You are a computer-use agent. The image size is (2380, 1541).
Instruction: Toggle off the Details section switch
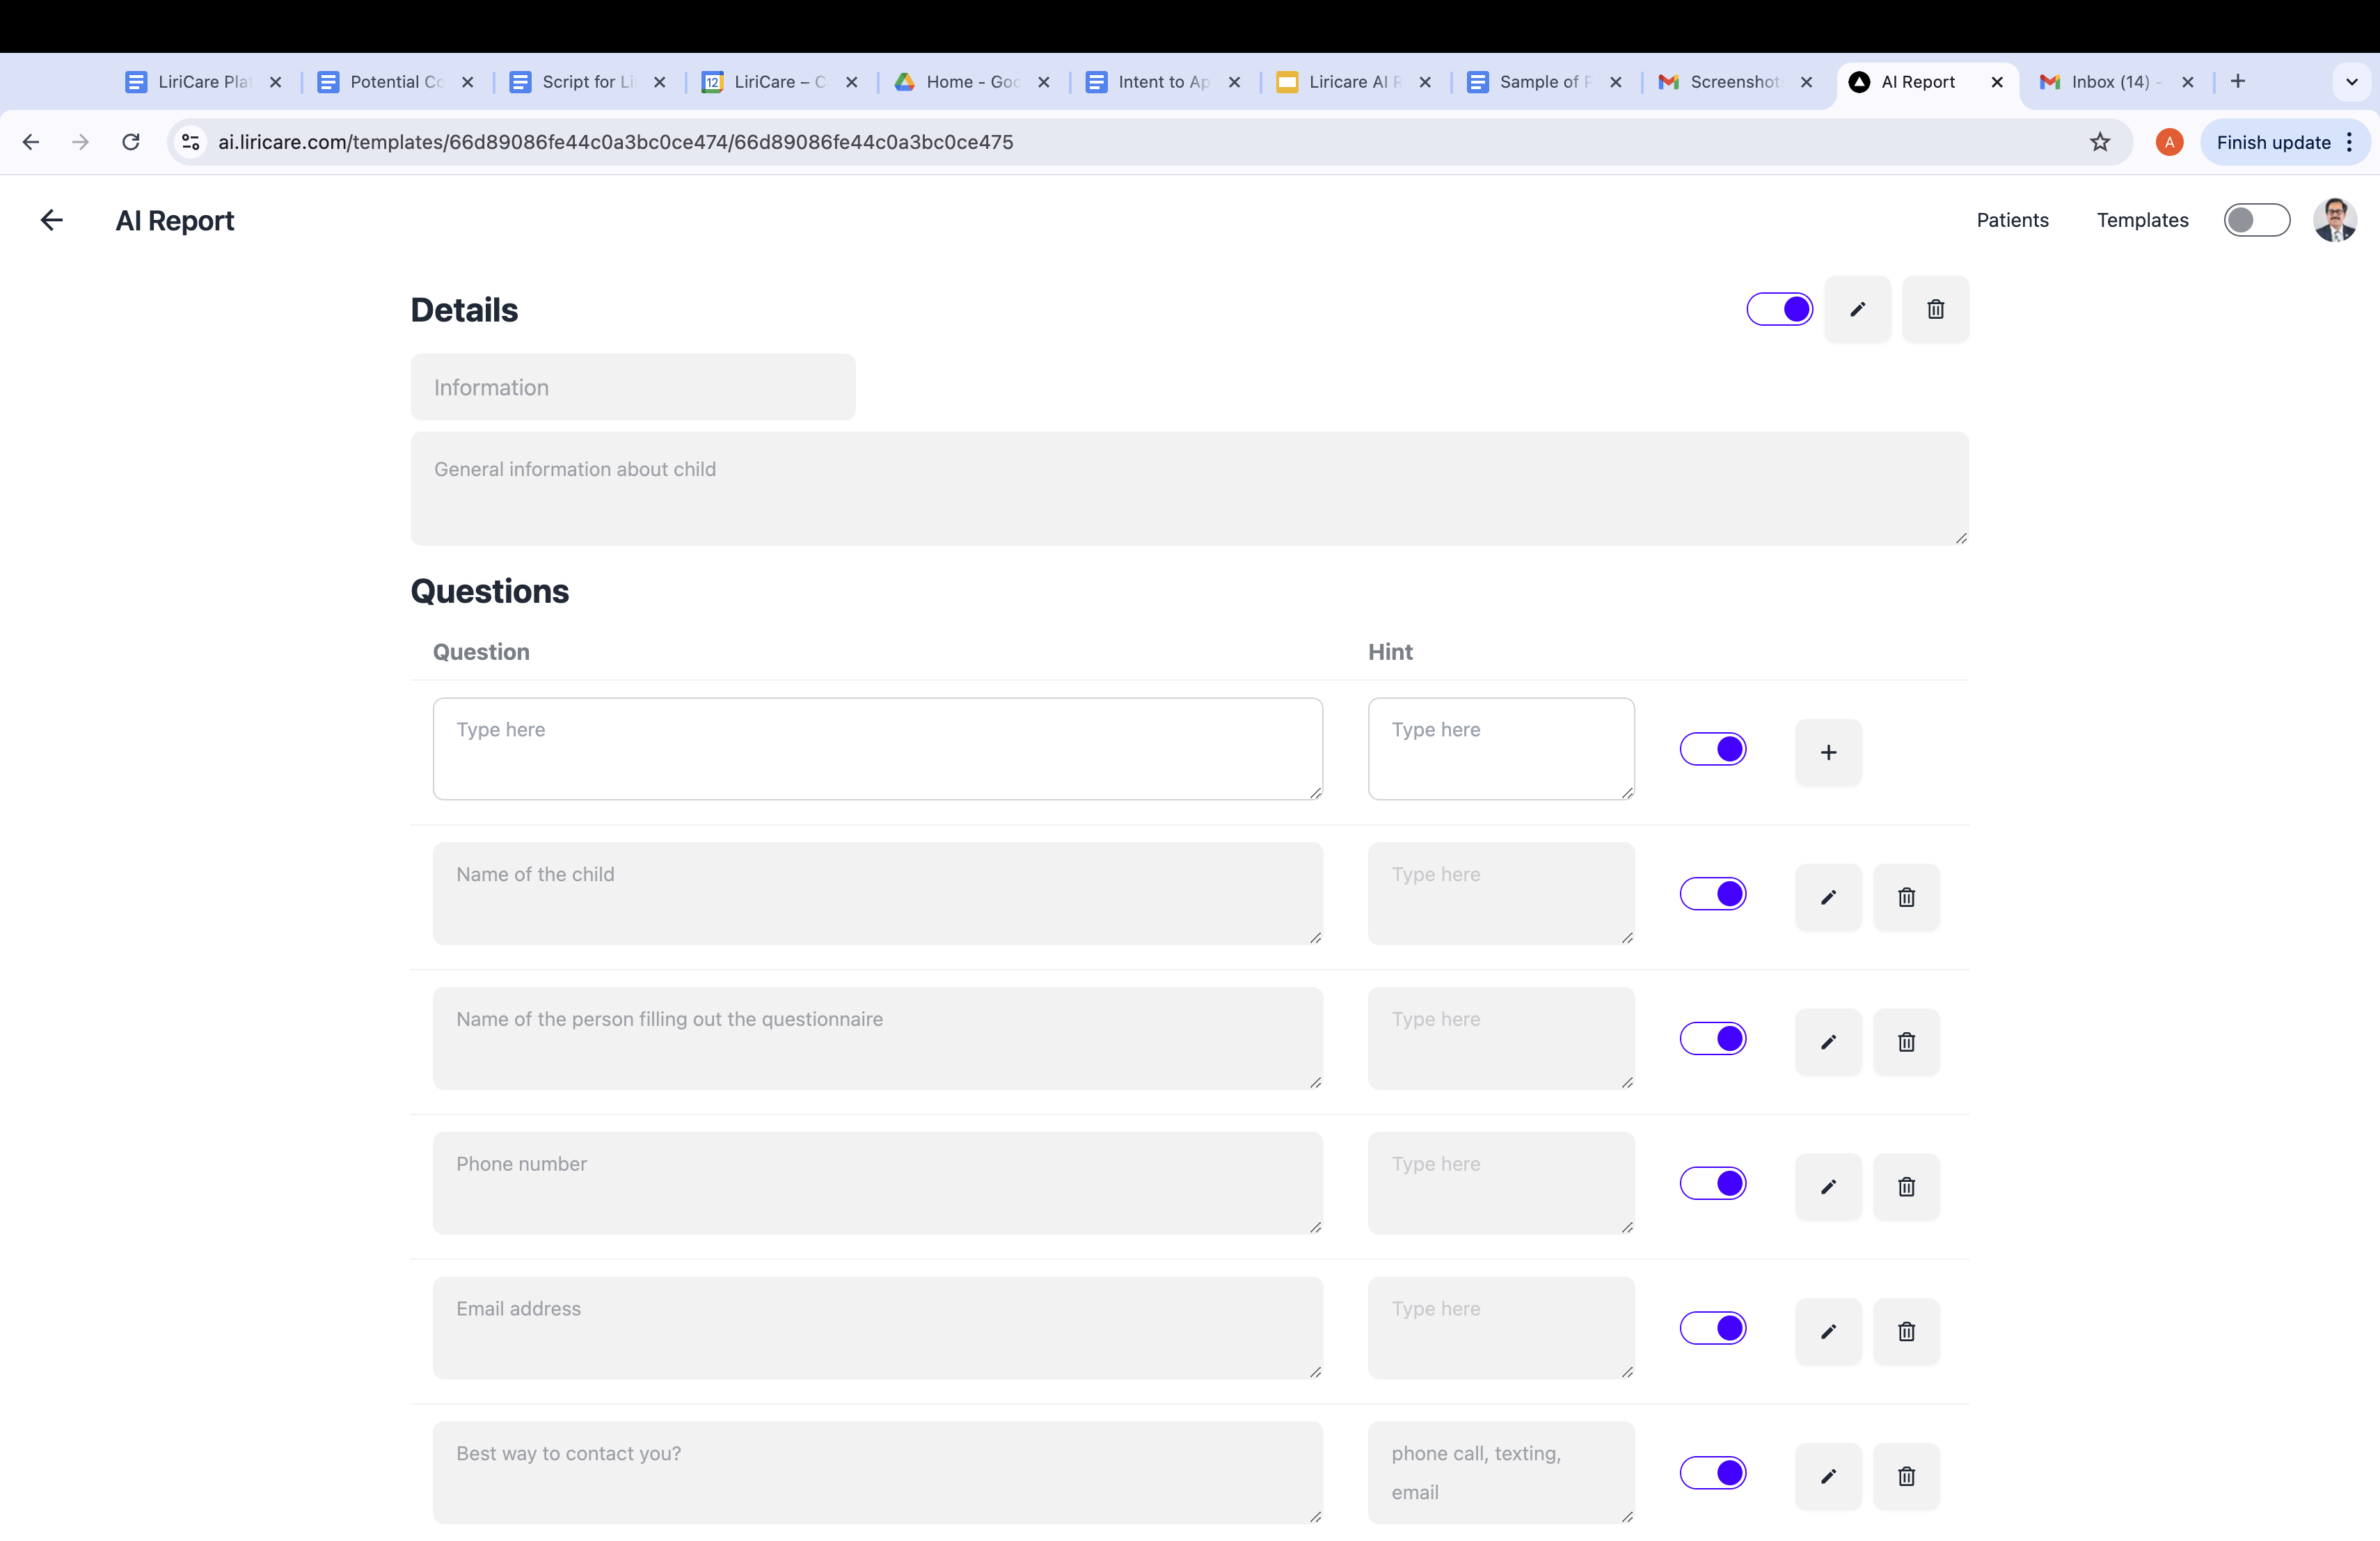pyautogui.click(x=1779, y=309)
